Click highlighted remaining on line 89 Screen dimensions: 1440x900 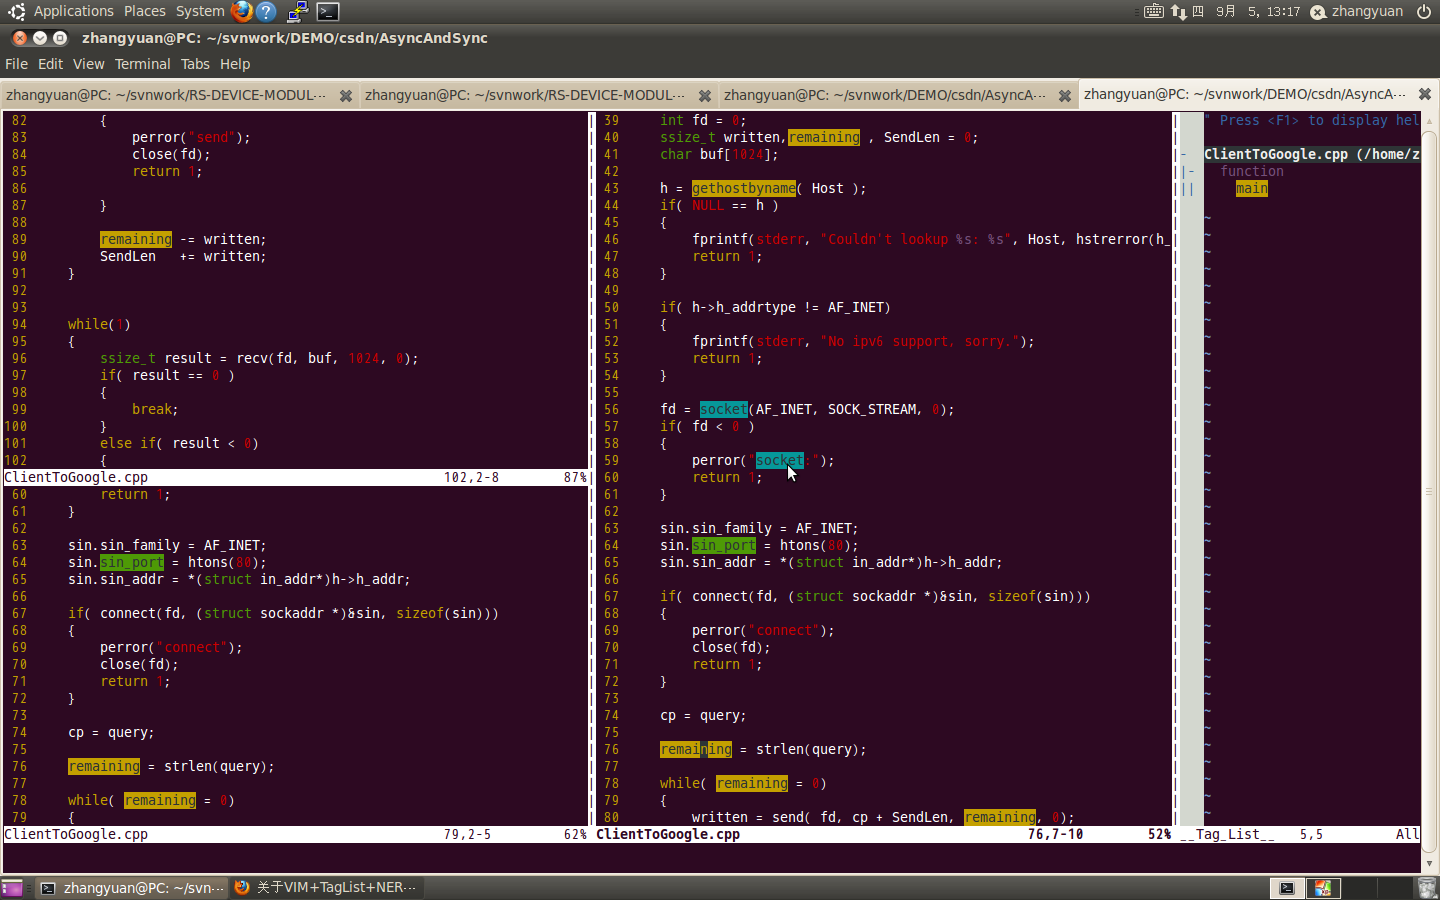coord(136,240)
